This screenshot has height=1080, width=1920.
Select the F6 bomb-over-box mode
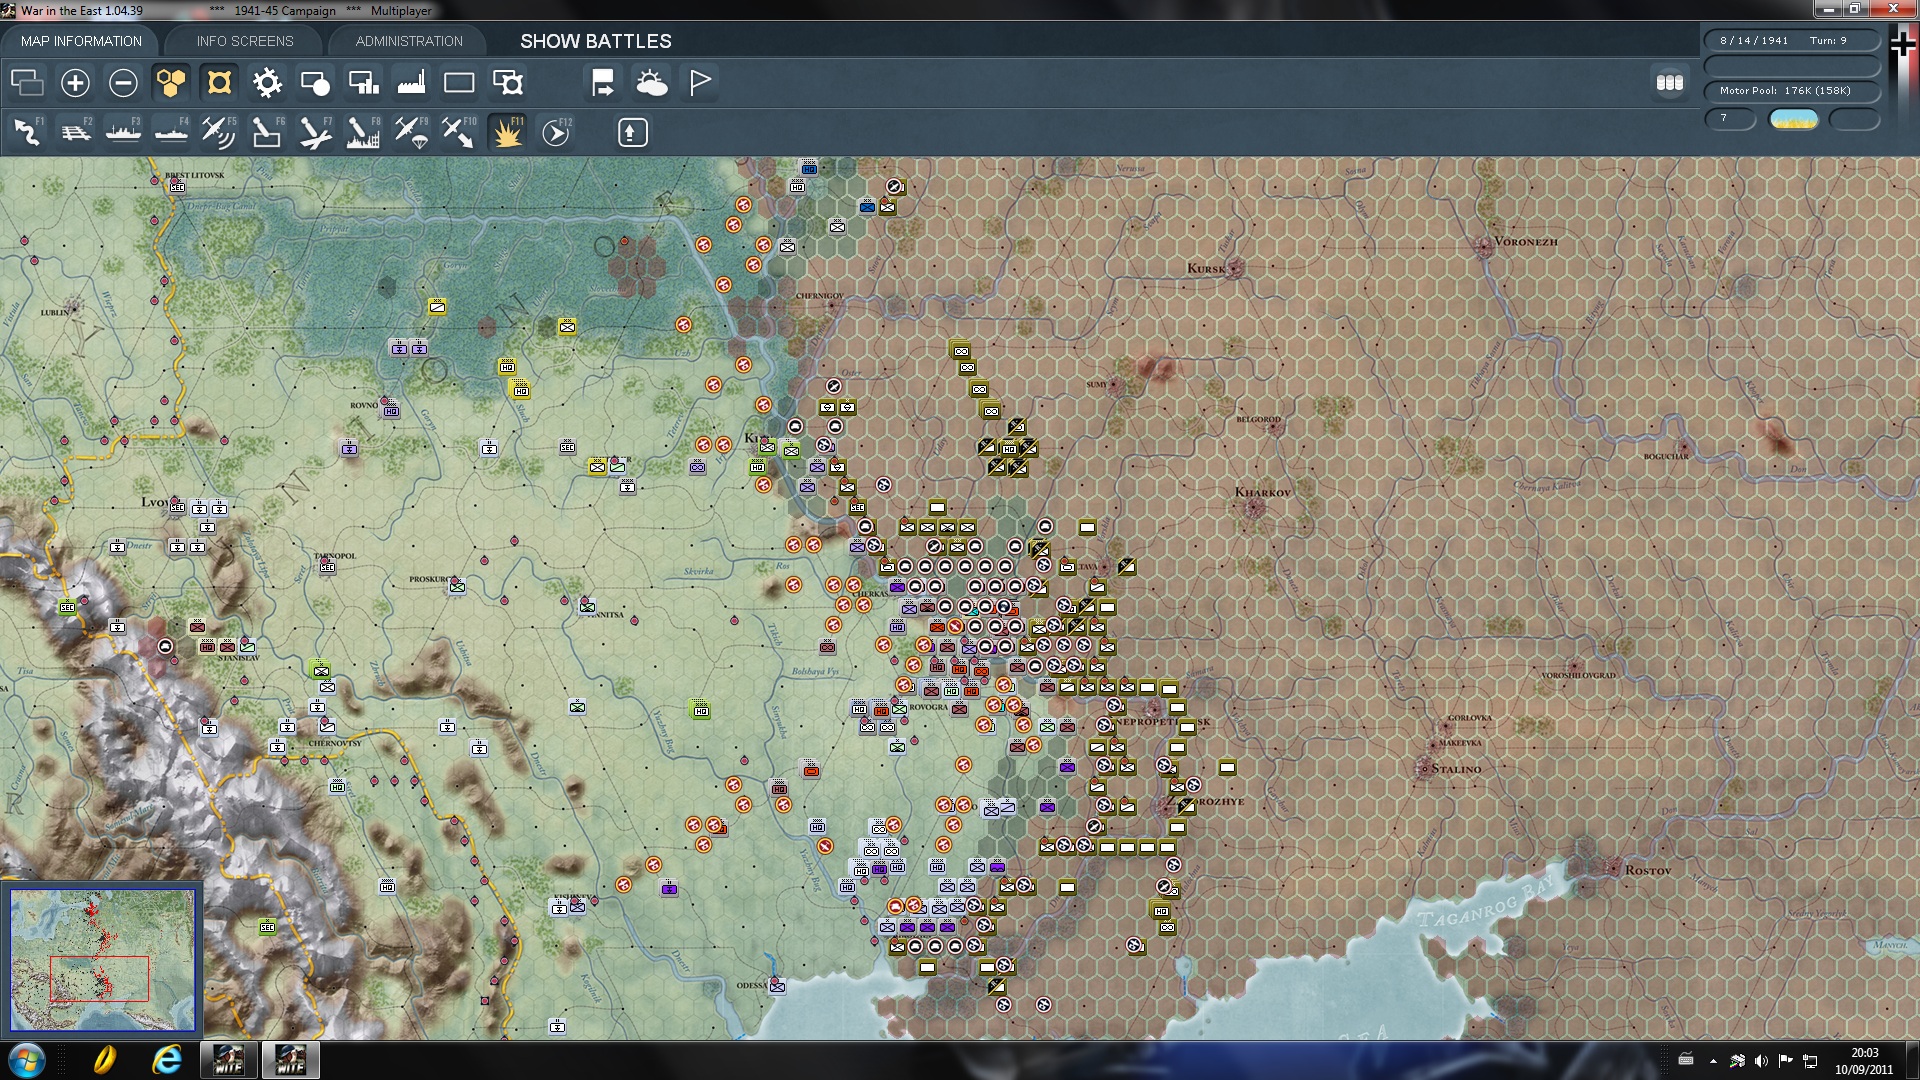pos(267,132)
